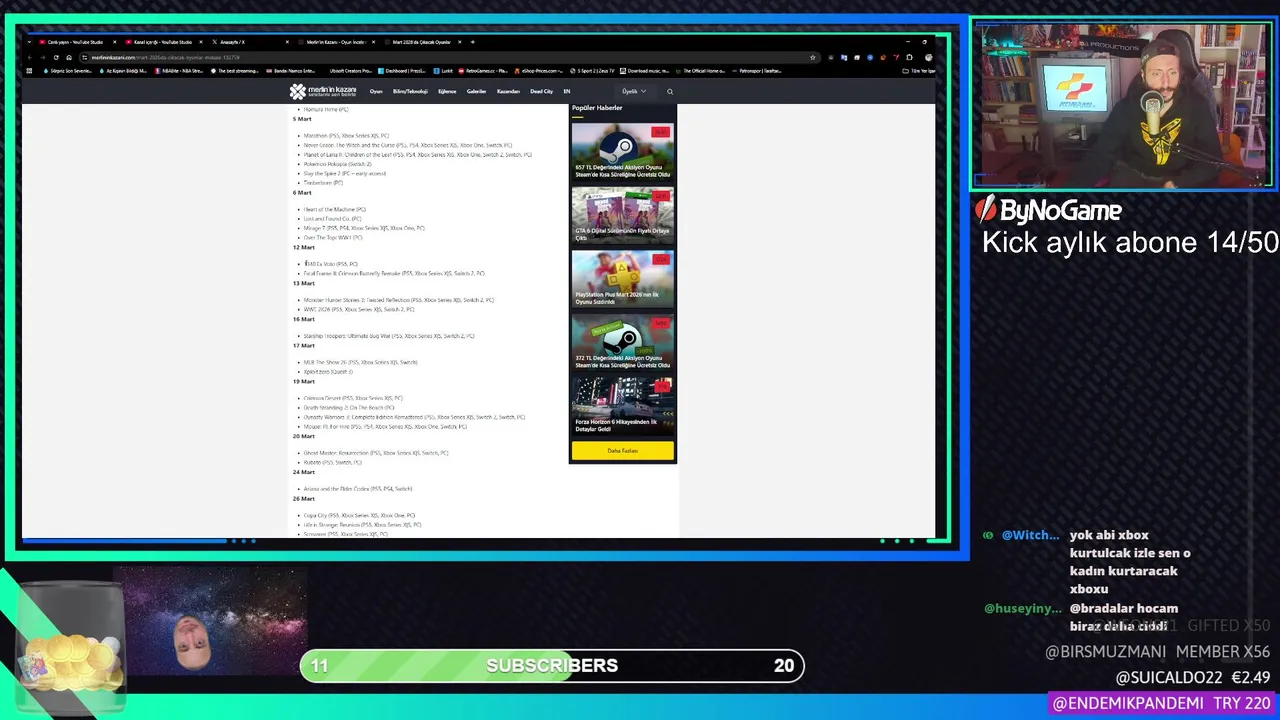Open the Bilim/Teknoloji menu

410,91
